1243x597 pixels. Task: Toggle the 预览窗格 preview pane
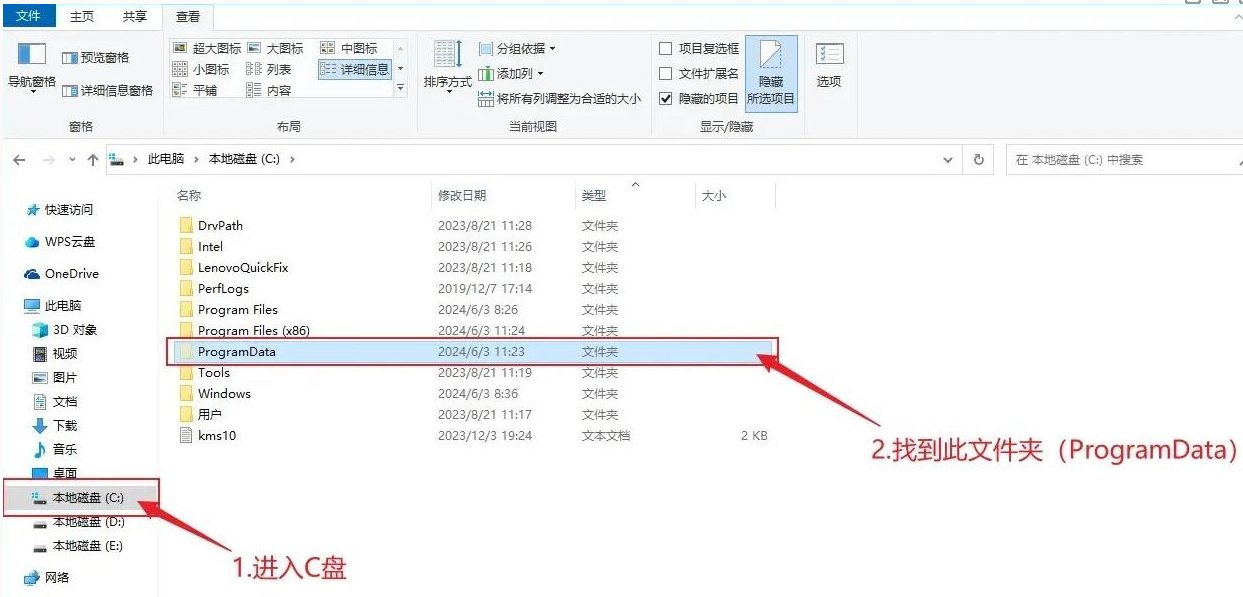tap(96, 58)
